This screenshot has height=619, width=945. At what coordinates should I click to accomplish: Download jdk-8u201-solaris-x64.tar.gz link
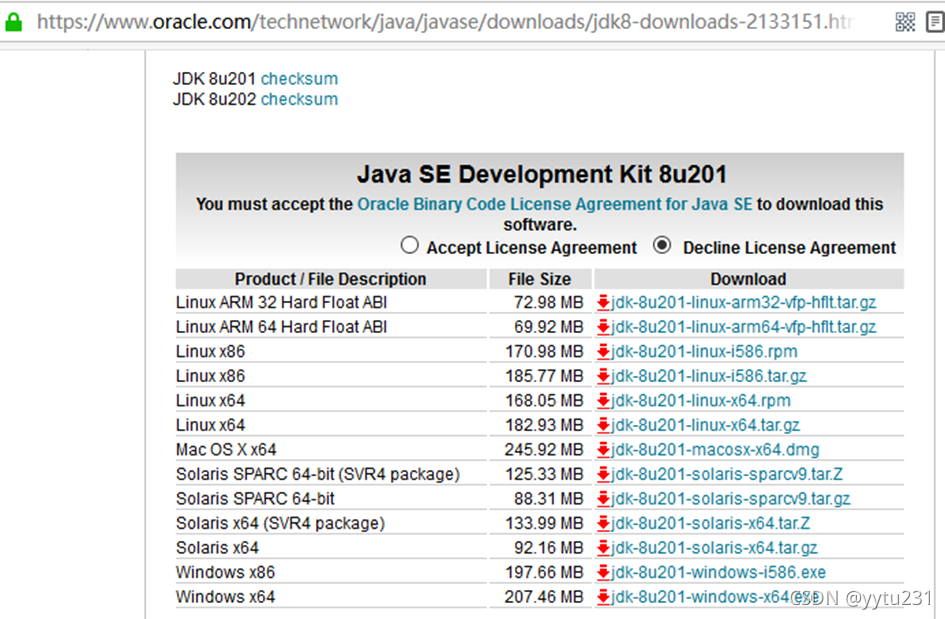pyautogui.click(x=714, y=548)
